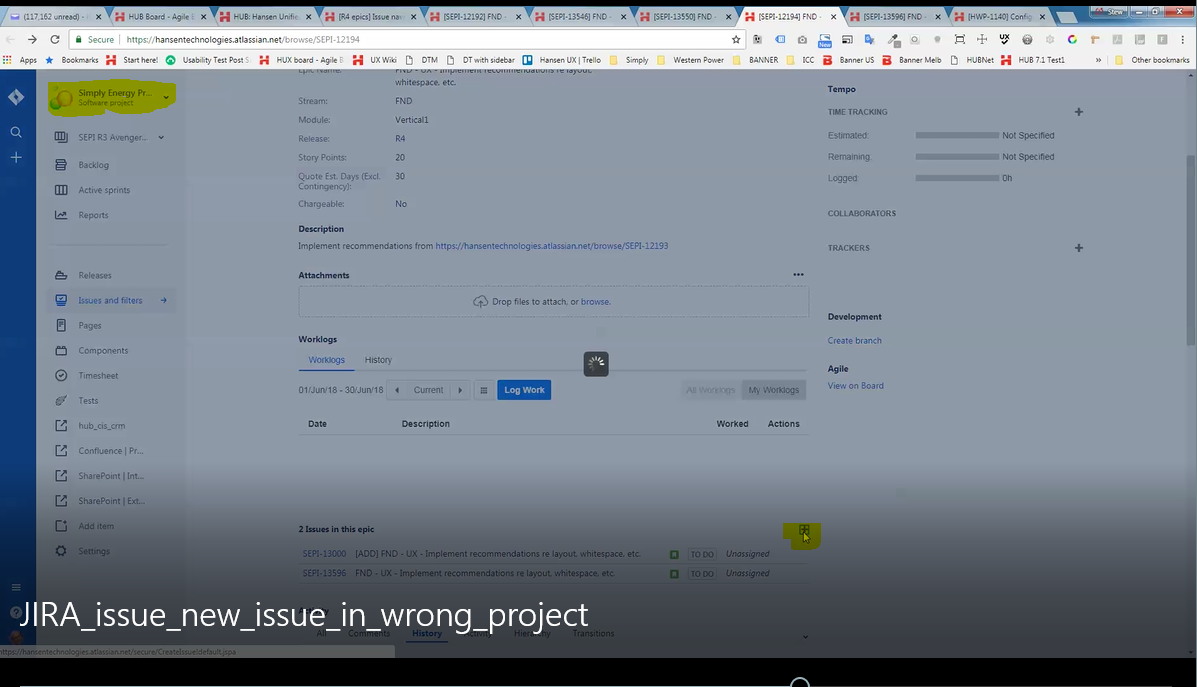Open the Backlog sidebar item
The image size is (1197, 687).
[x=93, y=165]
